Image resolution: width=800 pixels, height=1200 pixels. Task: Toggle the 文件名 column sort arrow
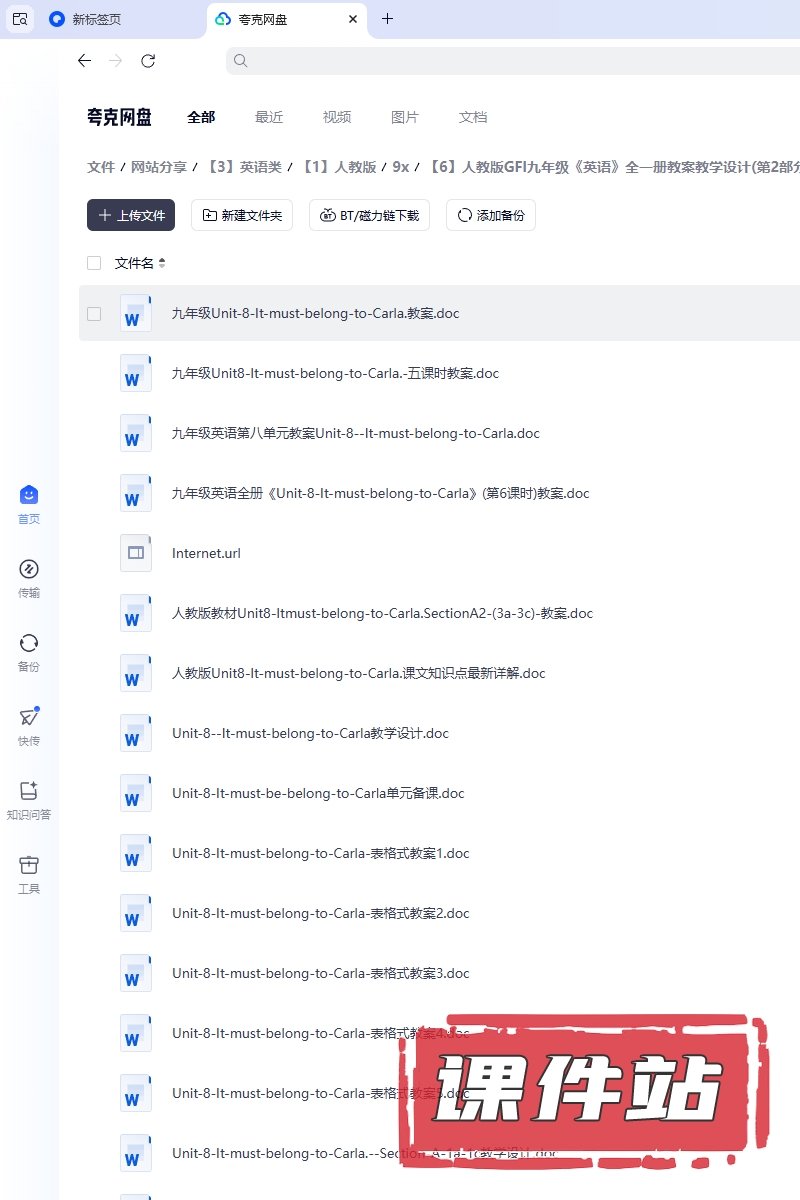click(162, 263)
